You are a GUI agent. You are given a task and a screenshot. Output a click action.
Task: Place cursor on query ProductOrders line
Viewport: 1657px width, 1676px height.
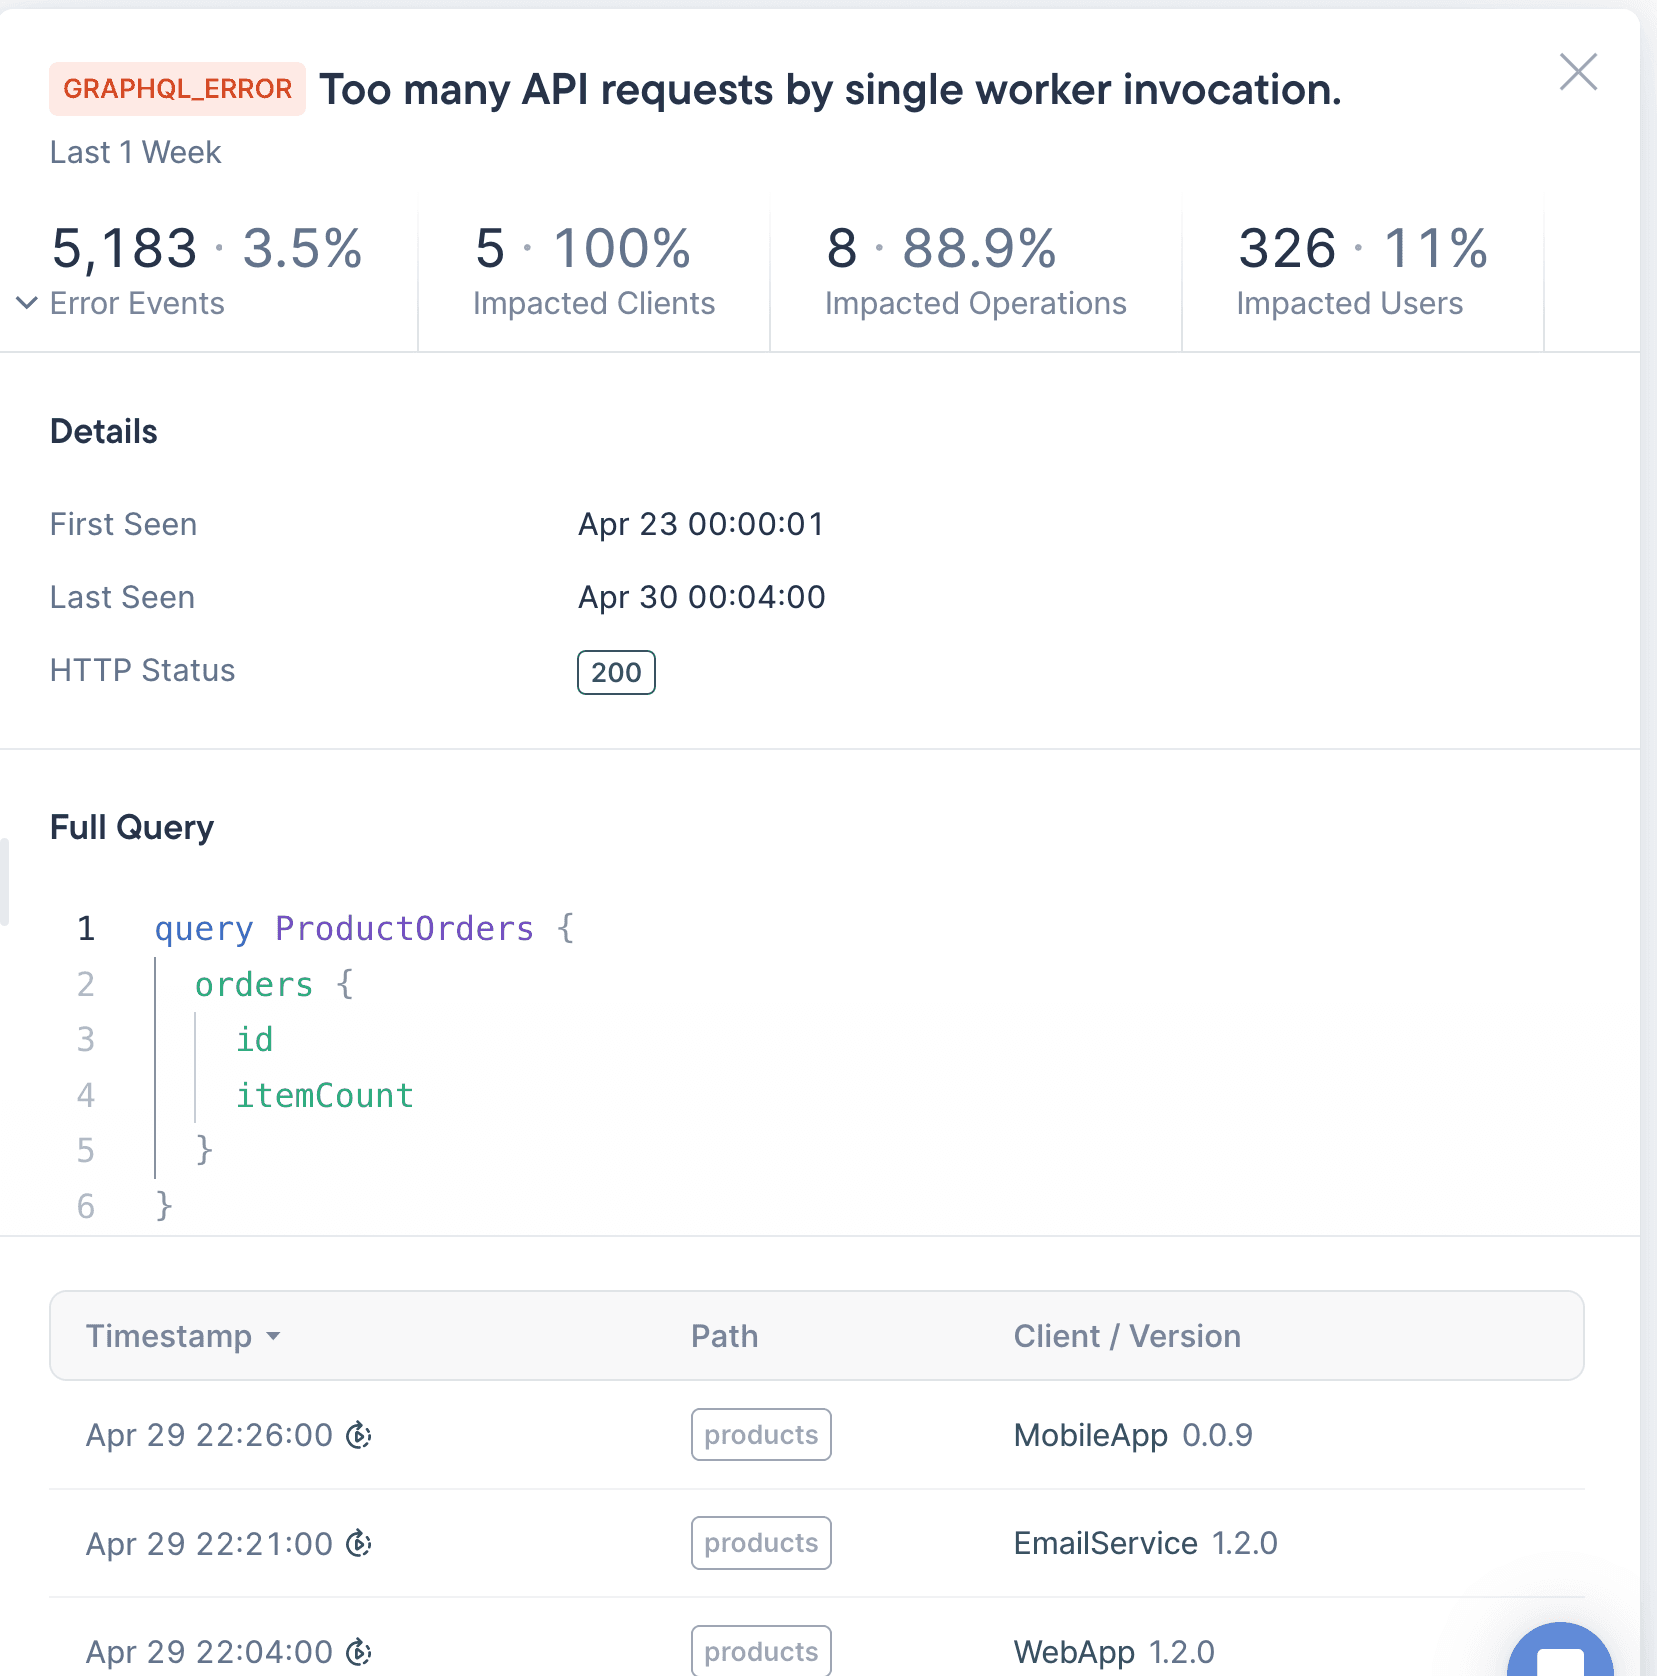tap(364, 929)
